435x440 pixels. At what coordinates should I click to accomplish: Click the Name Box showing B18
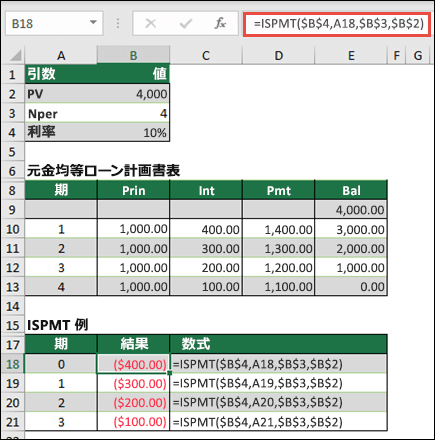54,23
